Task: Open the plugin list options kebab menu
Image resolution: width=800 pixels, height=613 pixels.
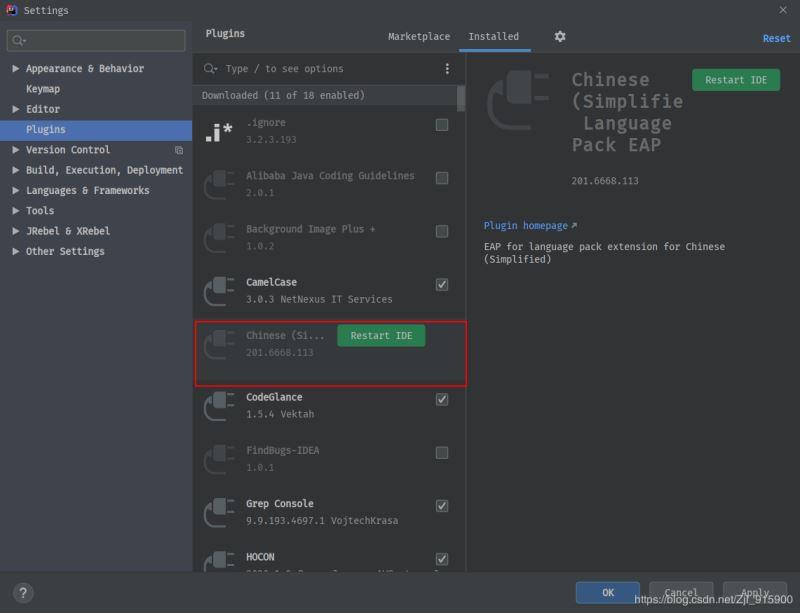Action: [447, 69]
